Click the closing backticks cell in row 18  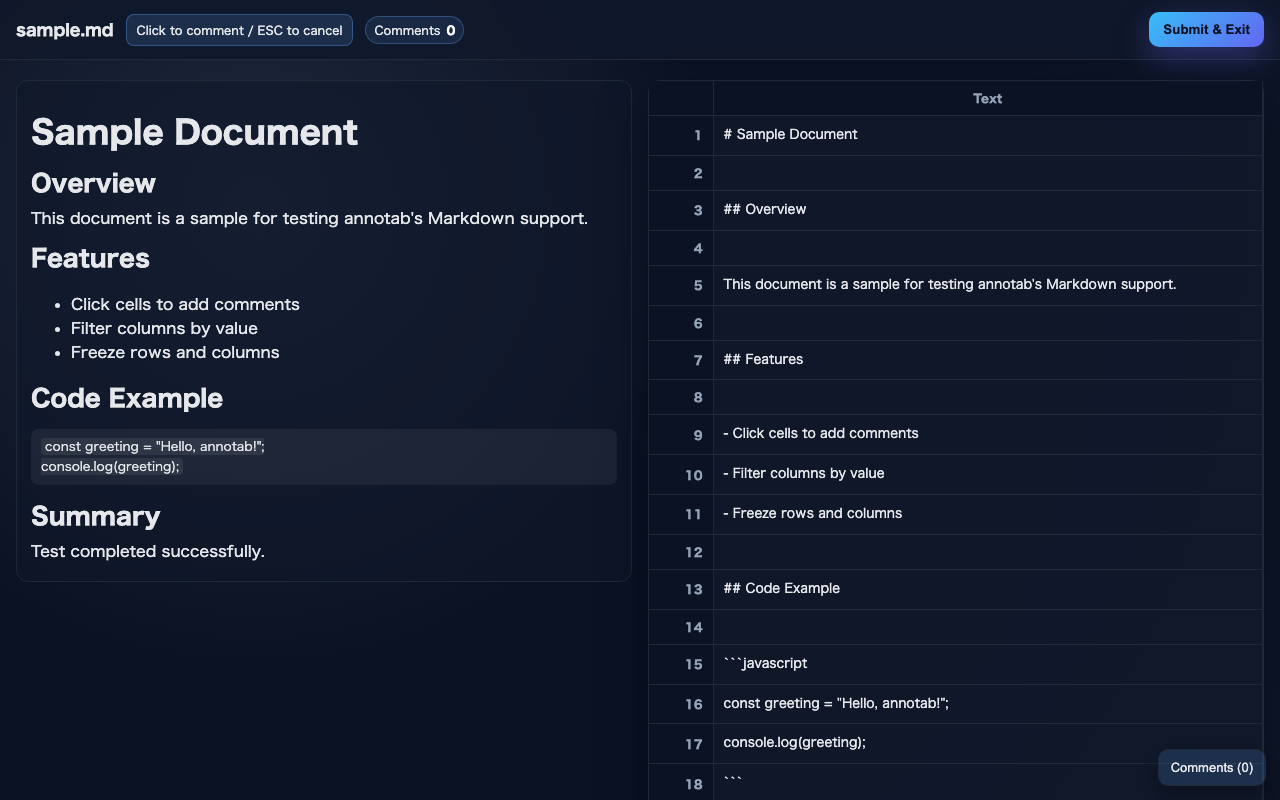(x=987, y=783)
